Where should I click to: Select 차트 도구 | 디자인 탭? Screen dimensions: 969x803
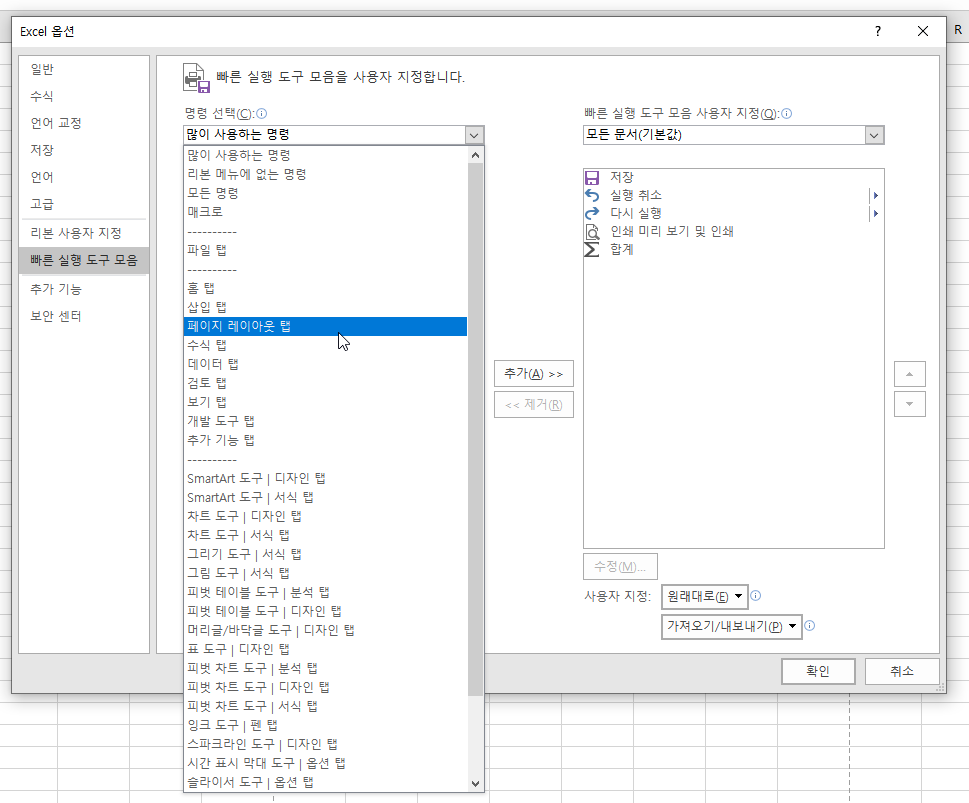325,516
